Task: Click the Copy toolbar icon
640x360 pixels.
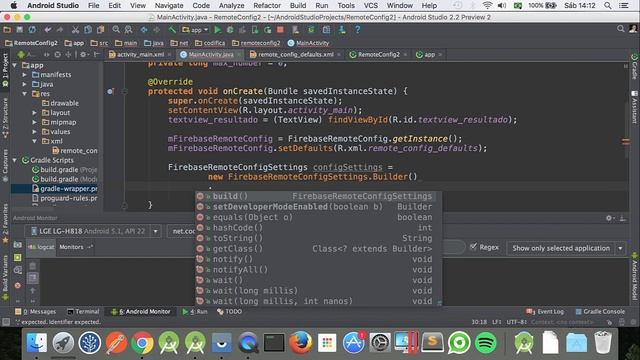Action: (x=88, y=30)
